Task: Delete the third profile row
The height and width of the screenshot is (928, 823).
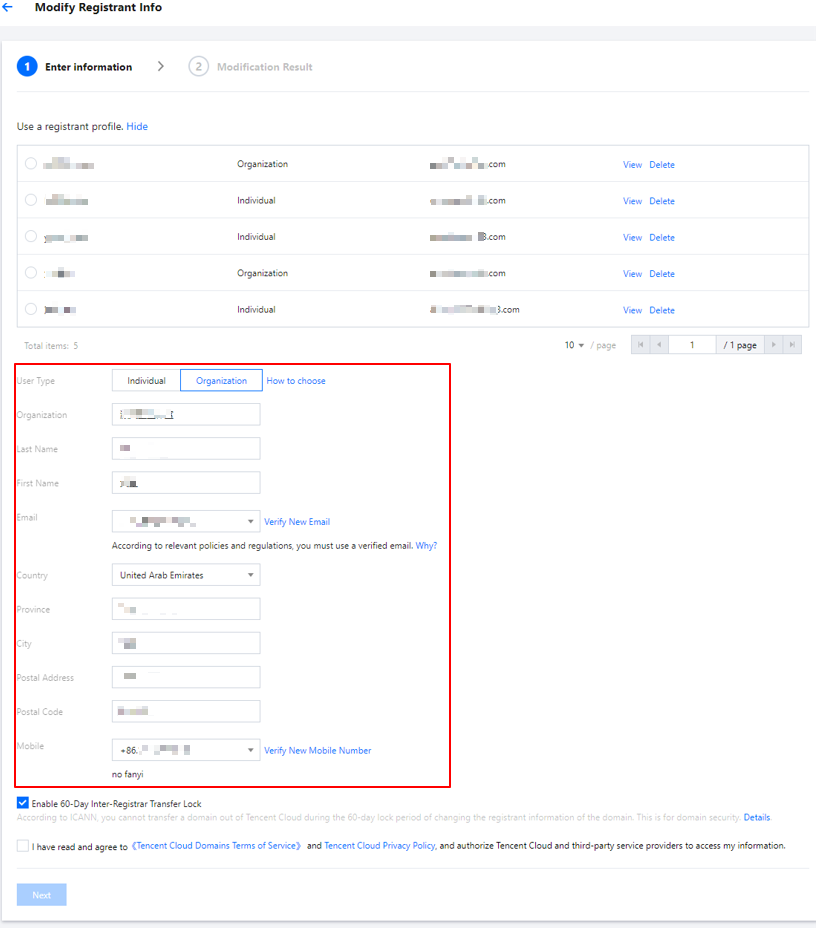Action: 662,238
